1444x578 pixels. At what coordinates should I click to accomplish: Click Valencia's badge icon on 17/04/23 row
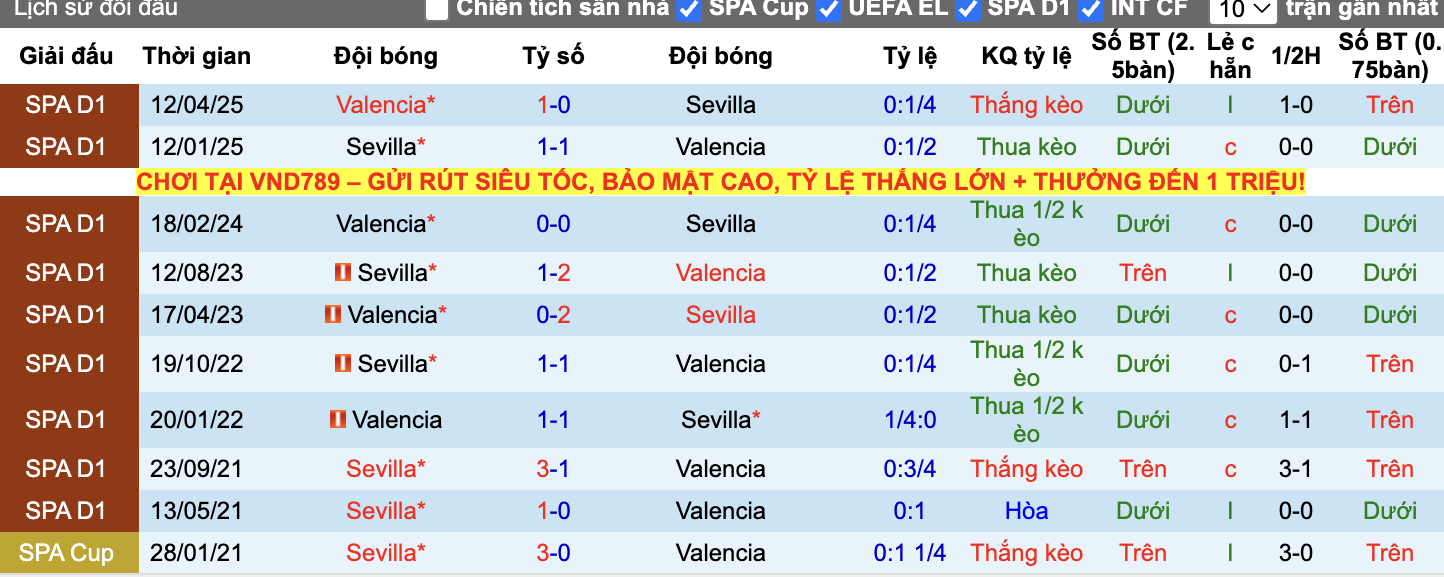click(x=334, y=314)
